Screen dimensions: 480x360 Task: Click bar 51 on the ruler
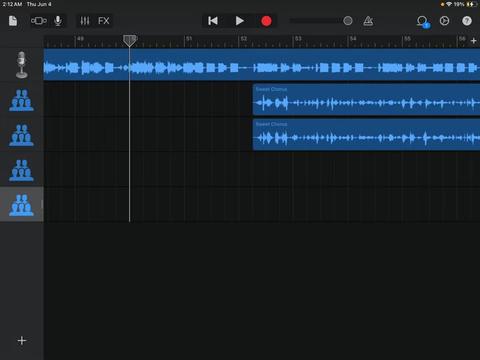coord(189,39)
